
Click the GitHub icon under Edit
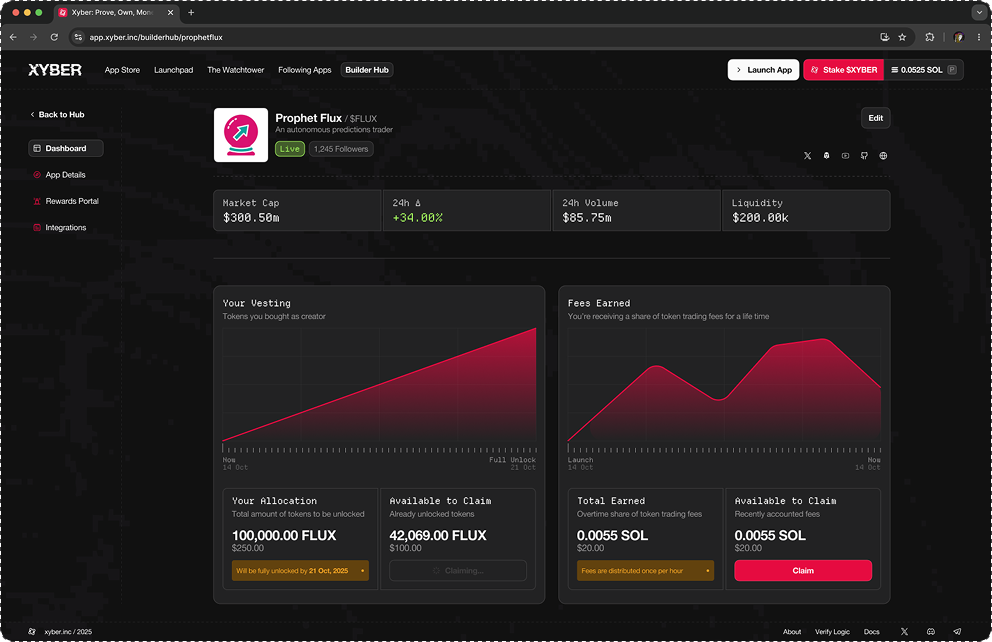(x=864, y=156)
